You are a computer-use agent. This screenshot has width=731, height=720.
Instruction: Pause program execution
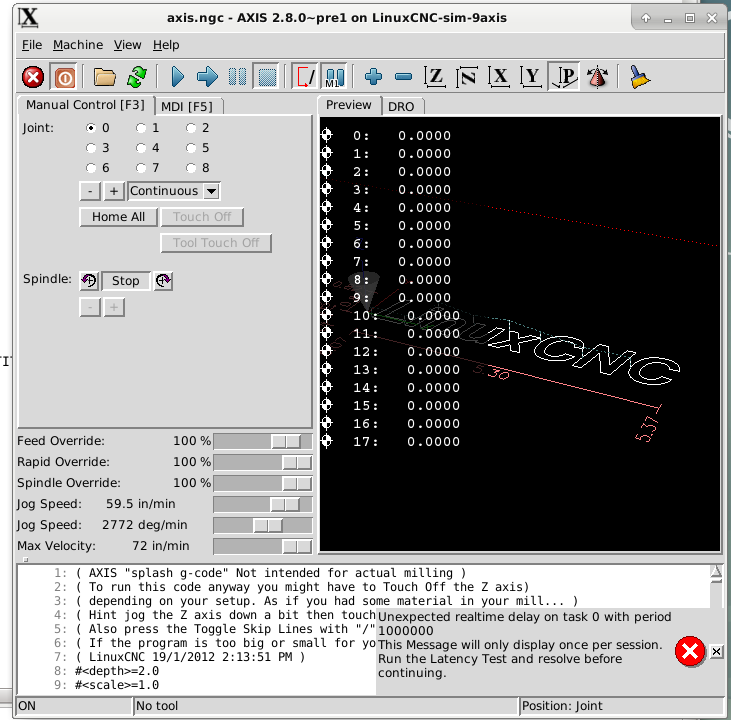point(237,77)
